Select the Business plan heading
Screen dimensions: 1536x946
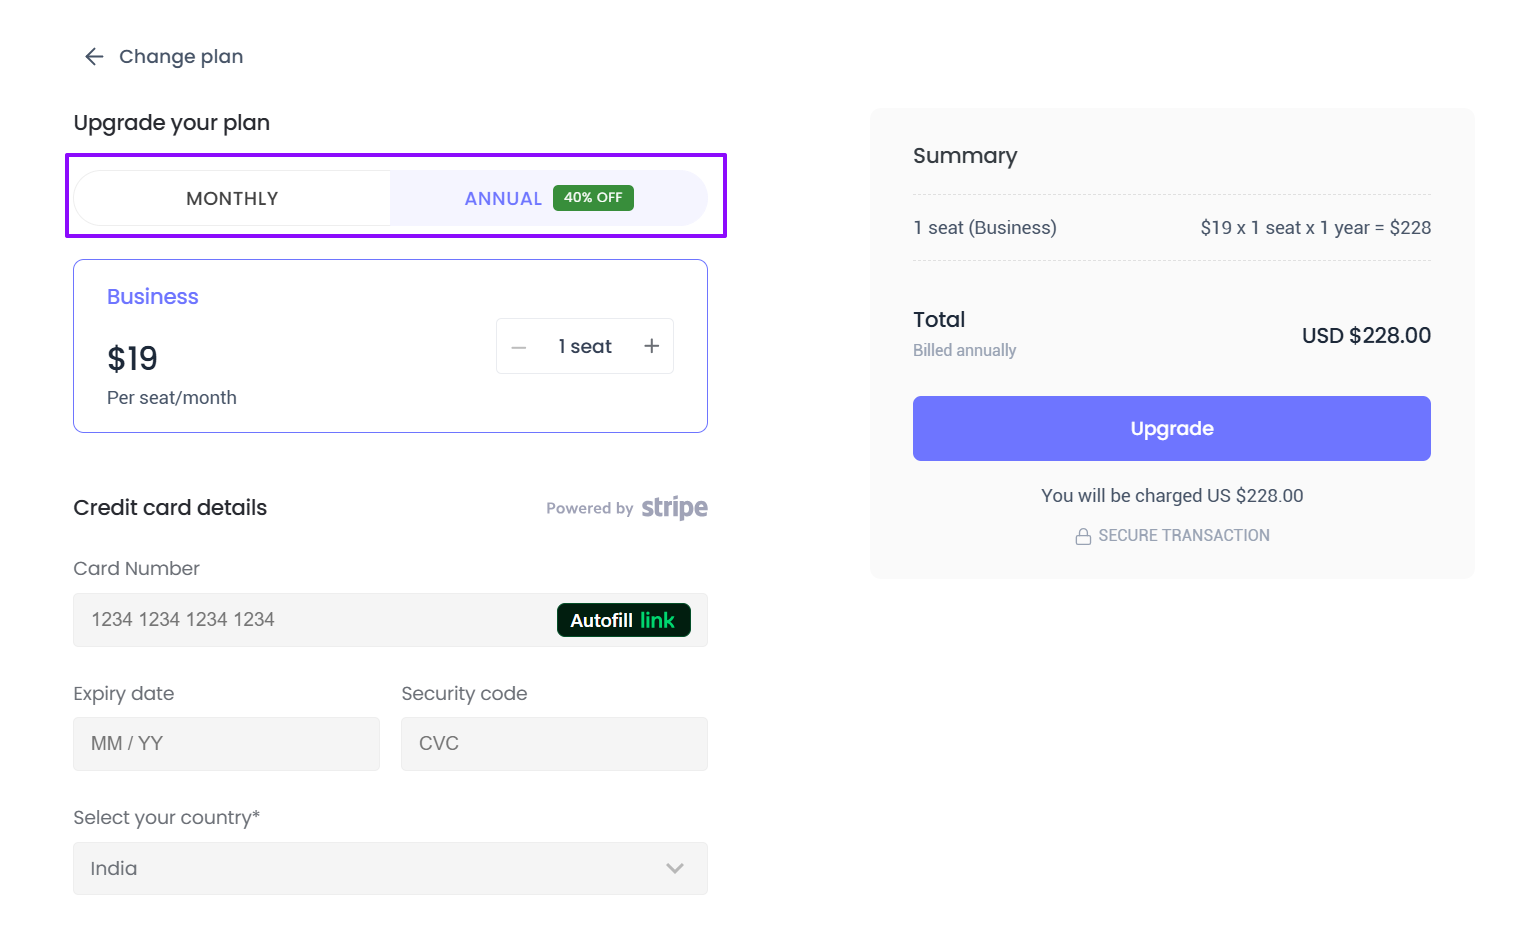coord(153,297)
